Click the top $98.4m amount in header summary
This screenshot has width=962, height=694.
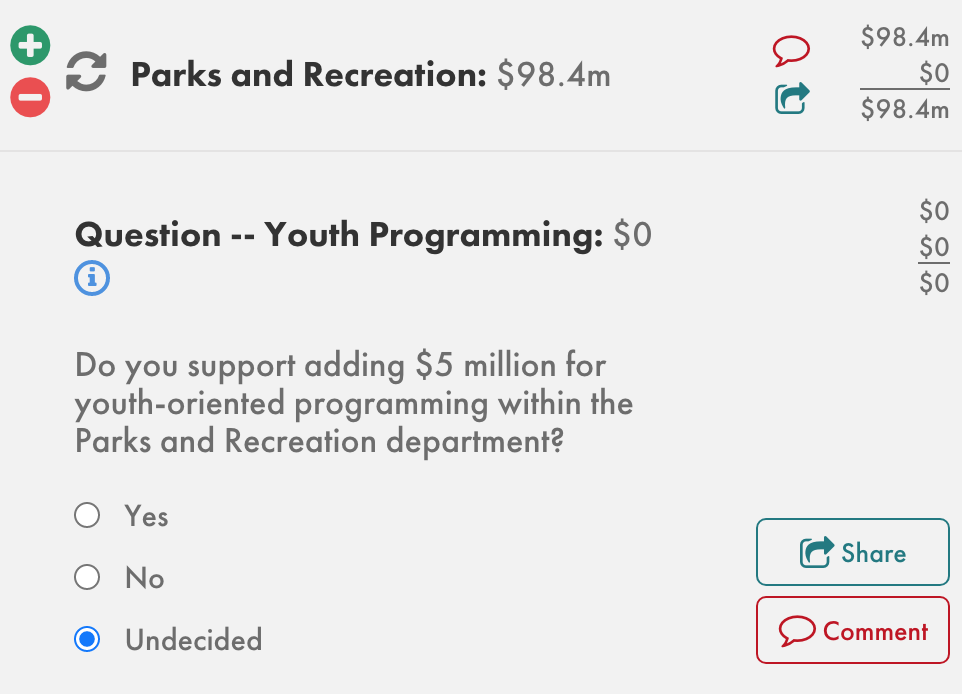click(x=904, y=38)
